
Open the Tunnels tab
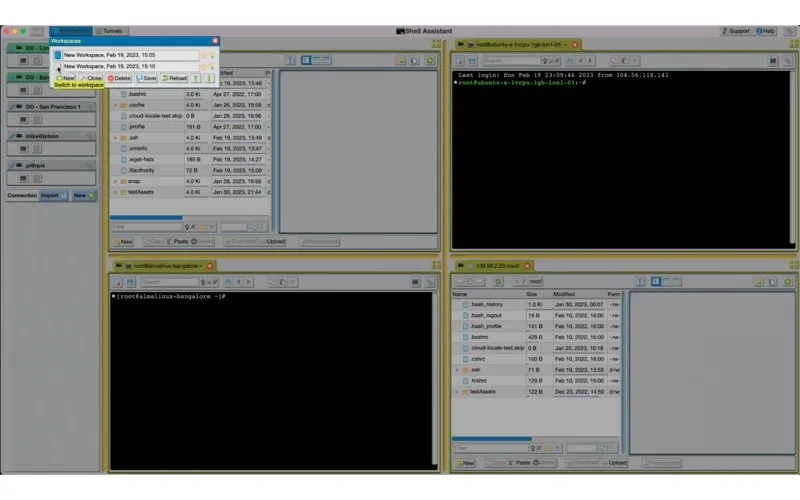click(112, 31)
